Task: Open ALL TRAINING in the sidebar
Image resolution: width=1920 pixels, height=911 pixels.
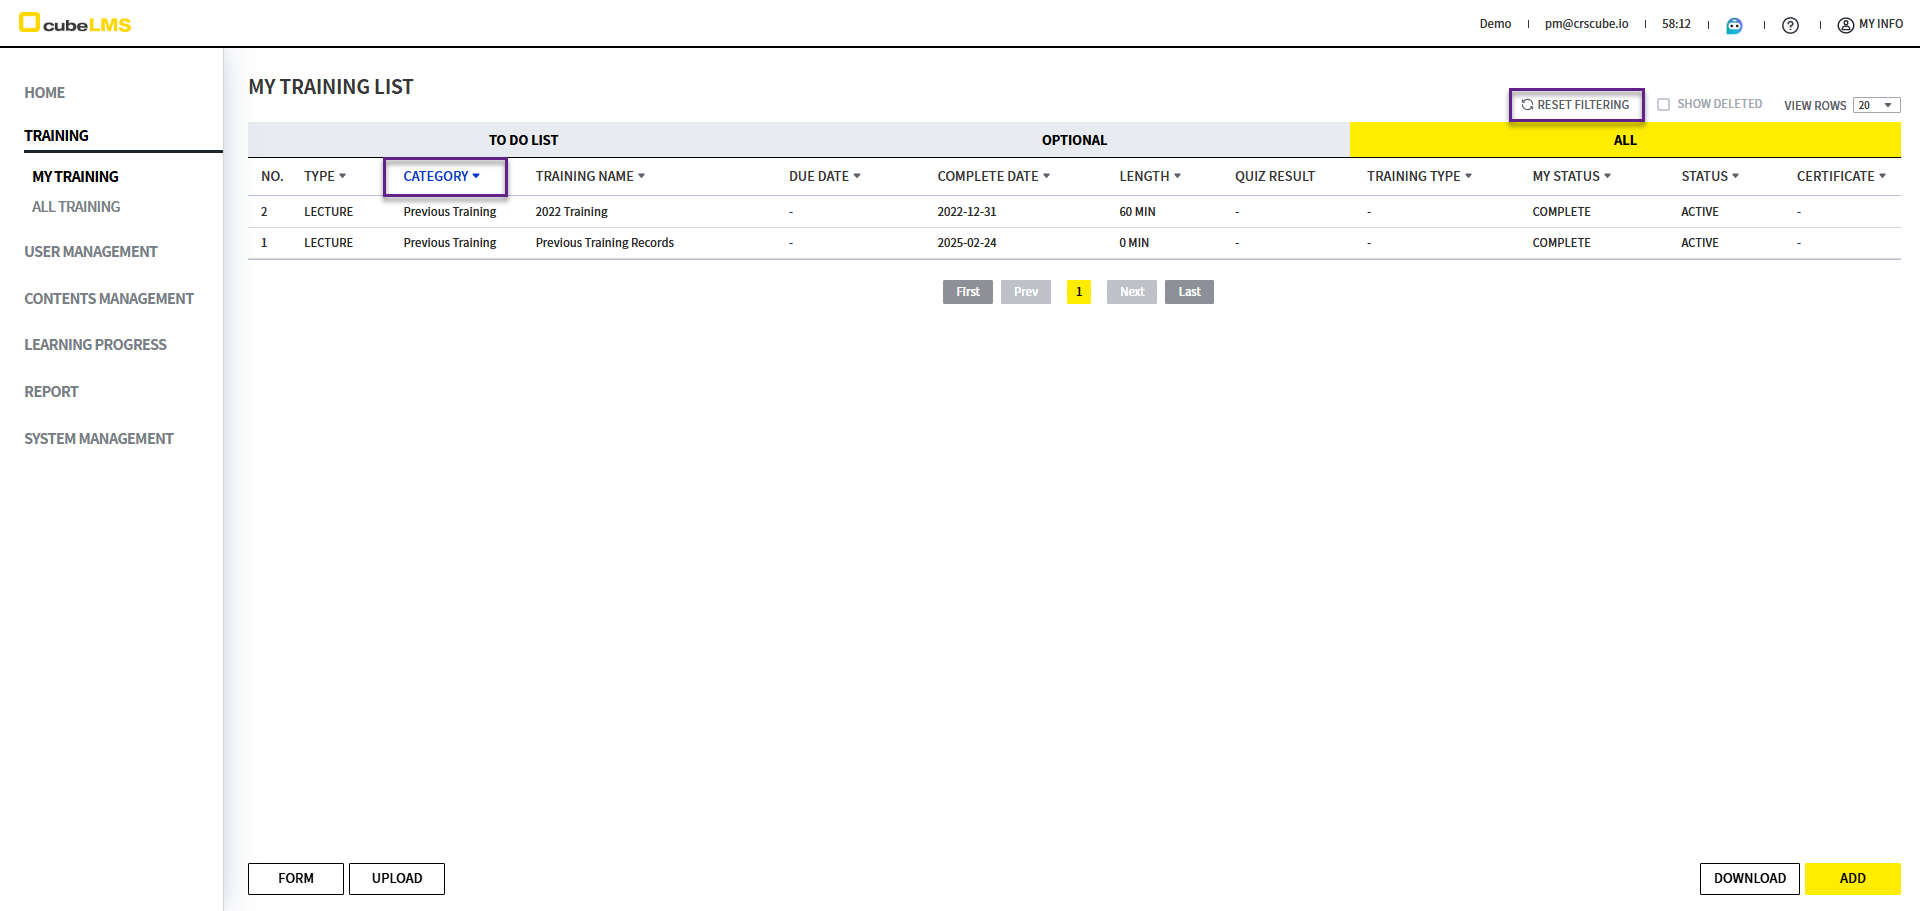Action: click(76, 207)
